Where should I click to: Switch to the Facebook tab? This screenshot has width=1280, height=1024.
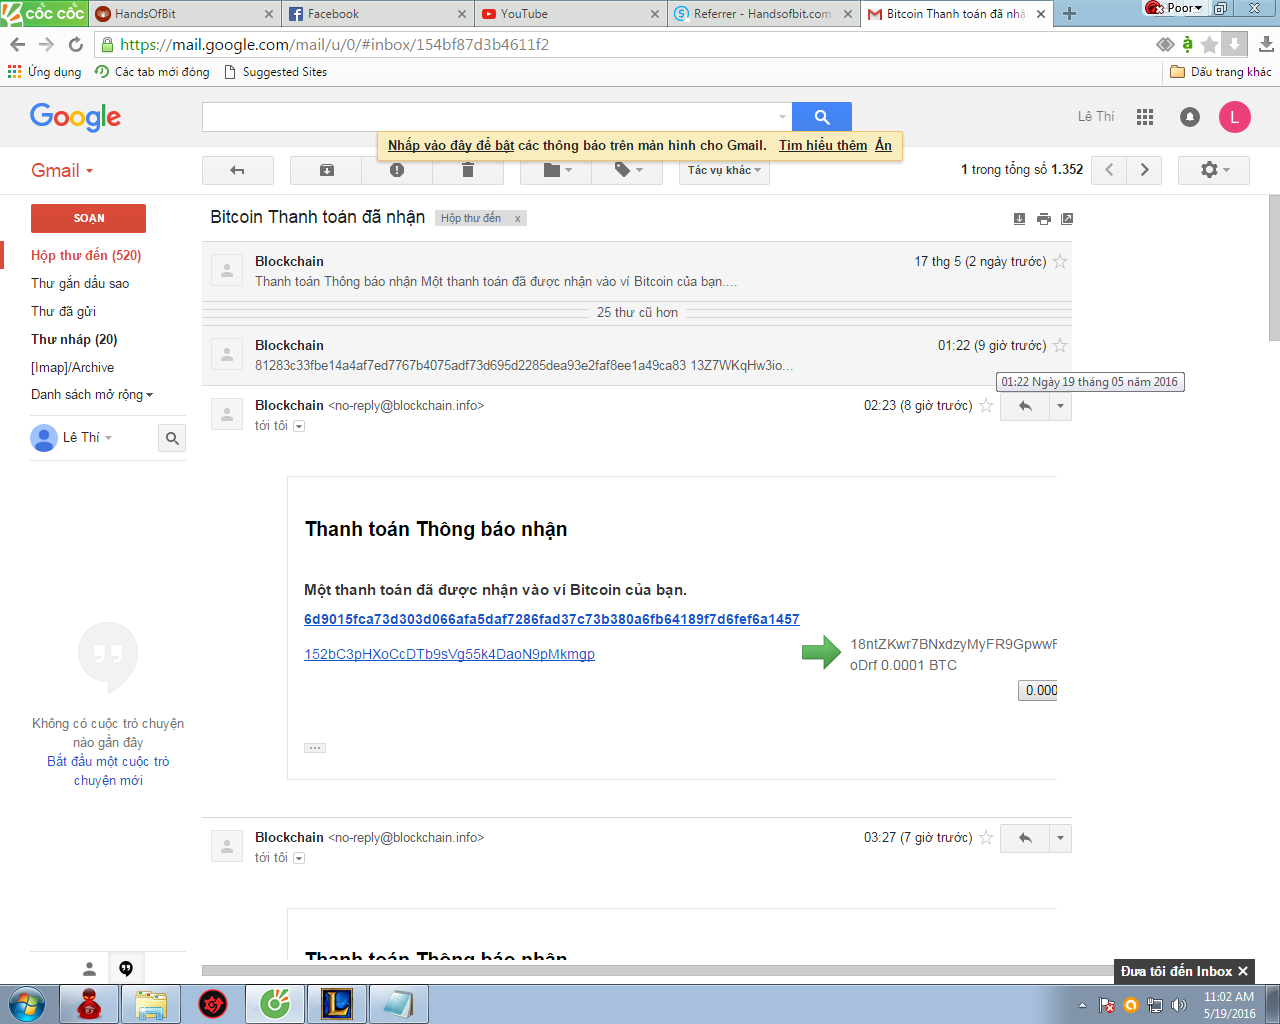(377, 14)
